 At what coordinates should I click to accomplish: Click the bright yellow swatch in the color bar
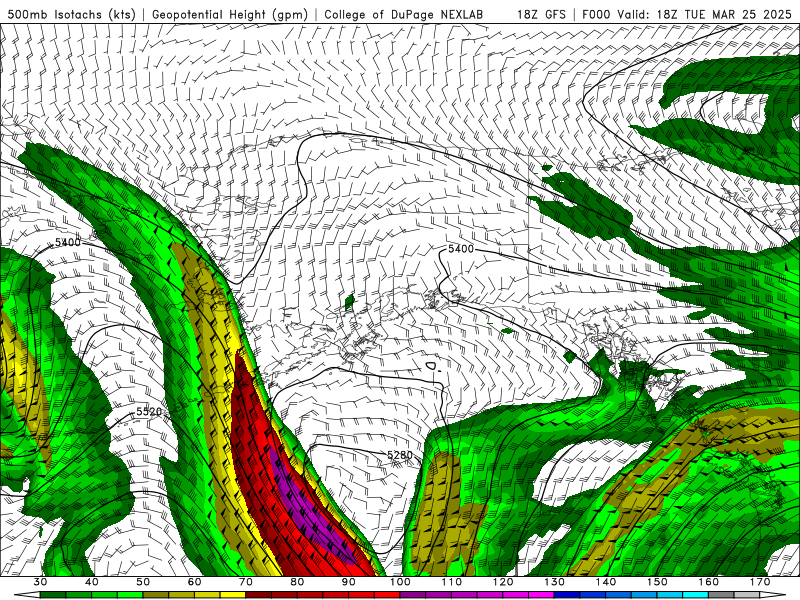233,595
